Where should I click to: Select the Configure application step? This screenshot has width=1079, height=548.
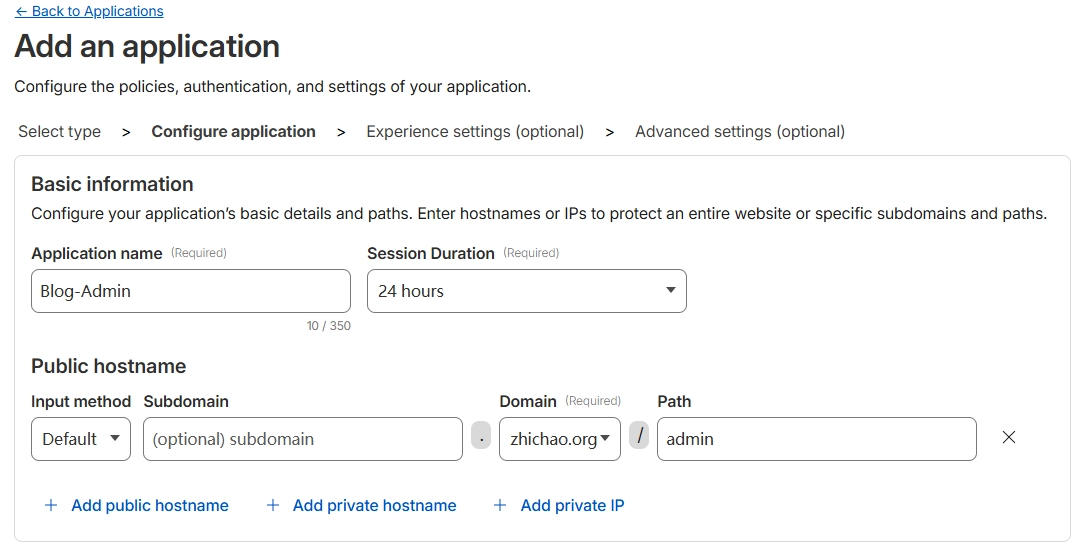click(233, 132)
